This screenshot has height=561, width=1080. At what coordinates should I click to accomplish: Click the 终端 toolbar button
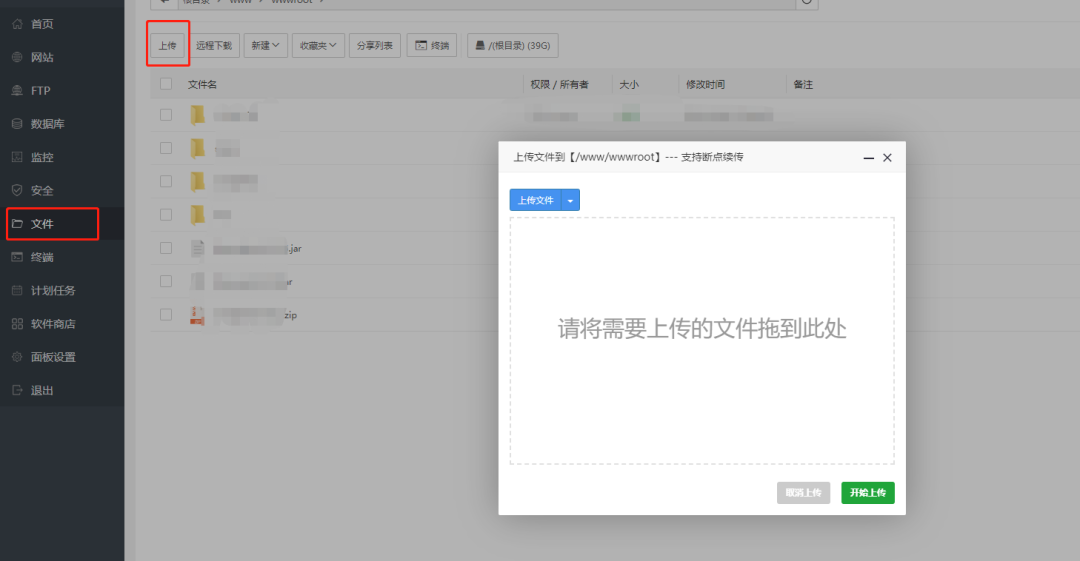(432, 45)
